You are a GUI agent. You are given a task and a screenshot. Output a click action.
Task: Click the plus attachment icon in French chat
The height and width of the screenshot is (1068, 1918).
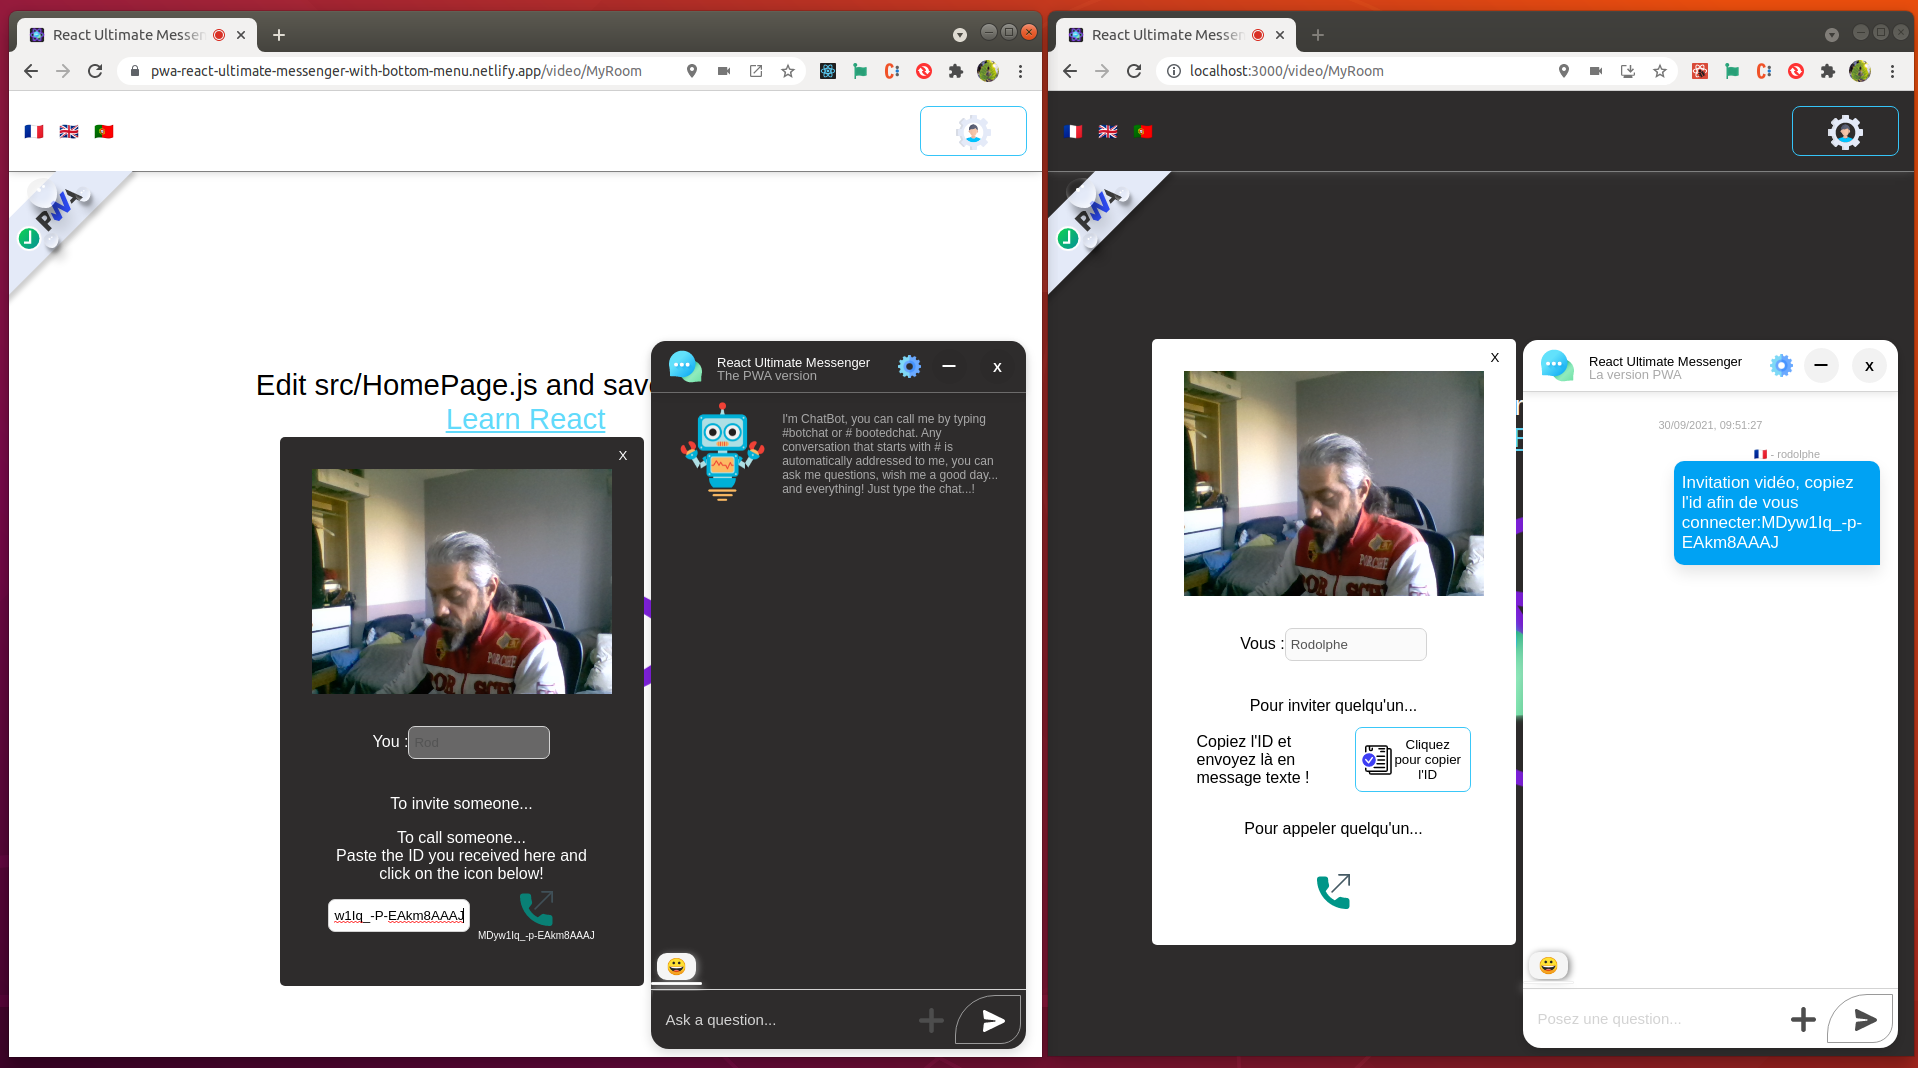1802,1019
